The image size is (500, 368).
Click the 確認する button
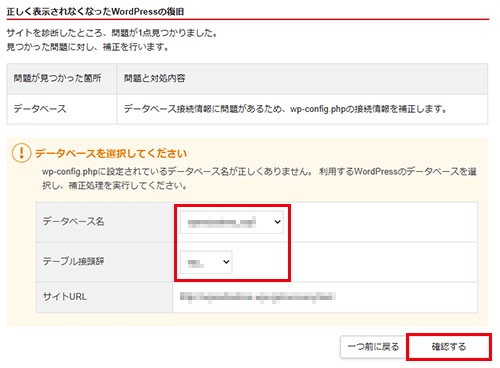449,347
